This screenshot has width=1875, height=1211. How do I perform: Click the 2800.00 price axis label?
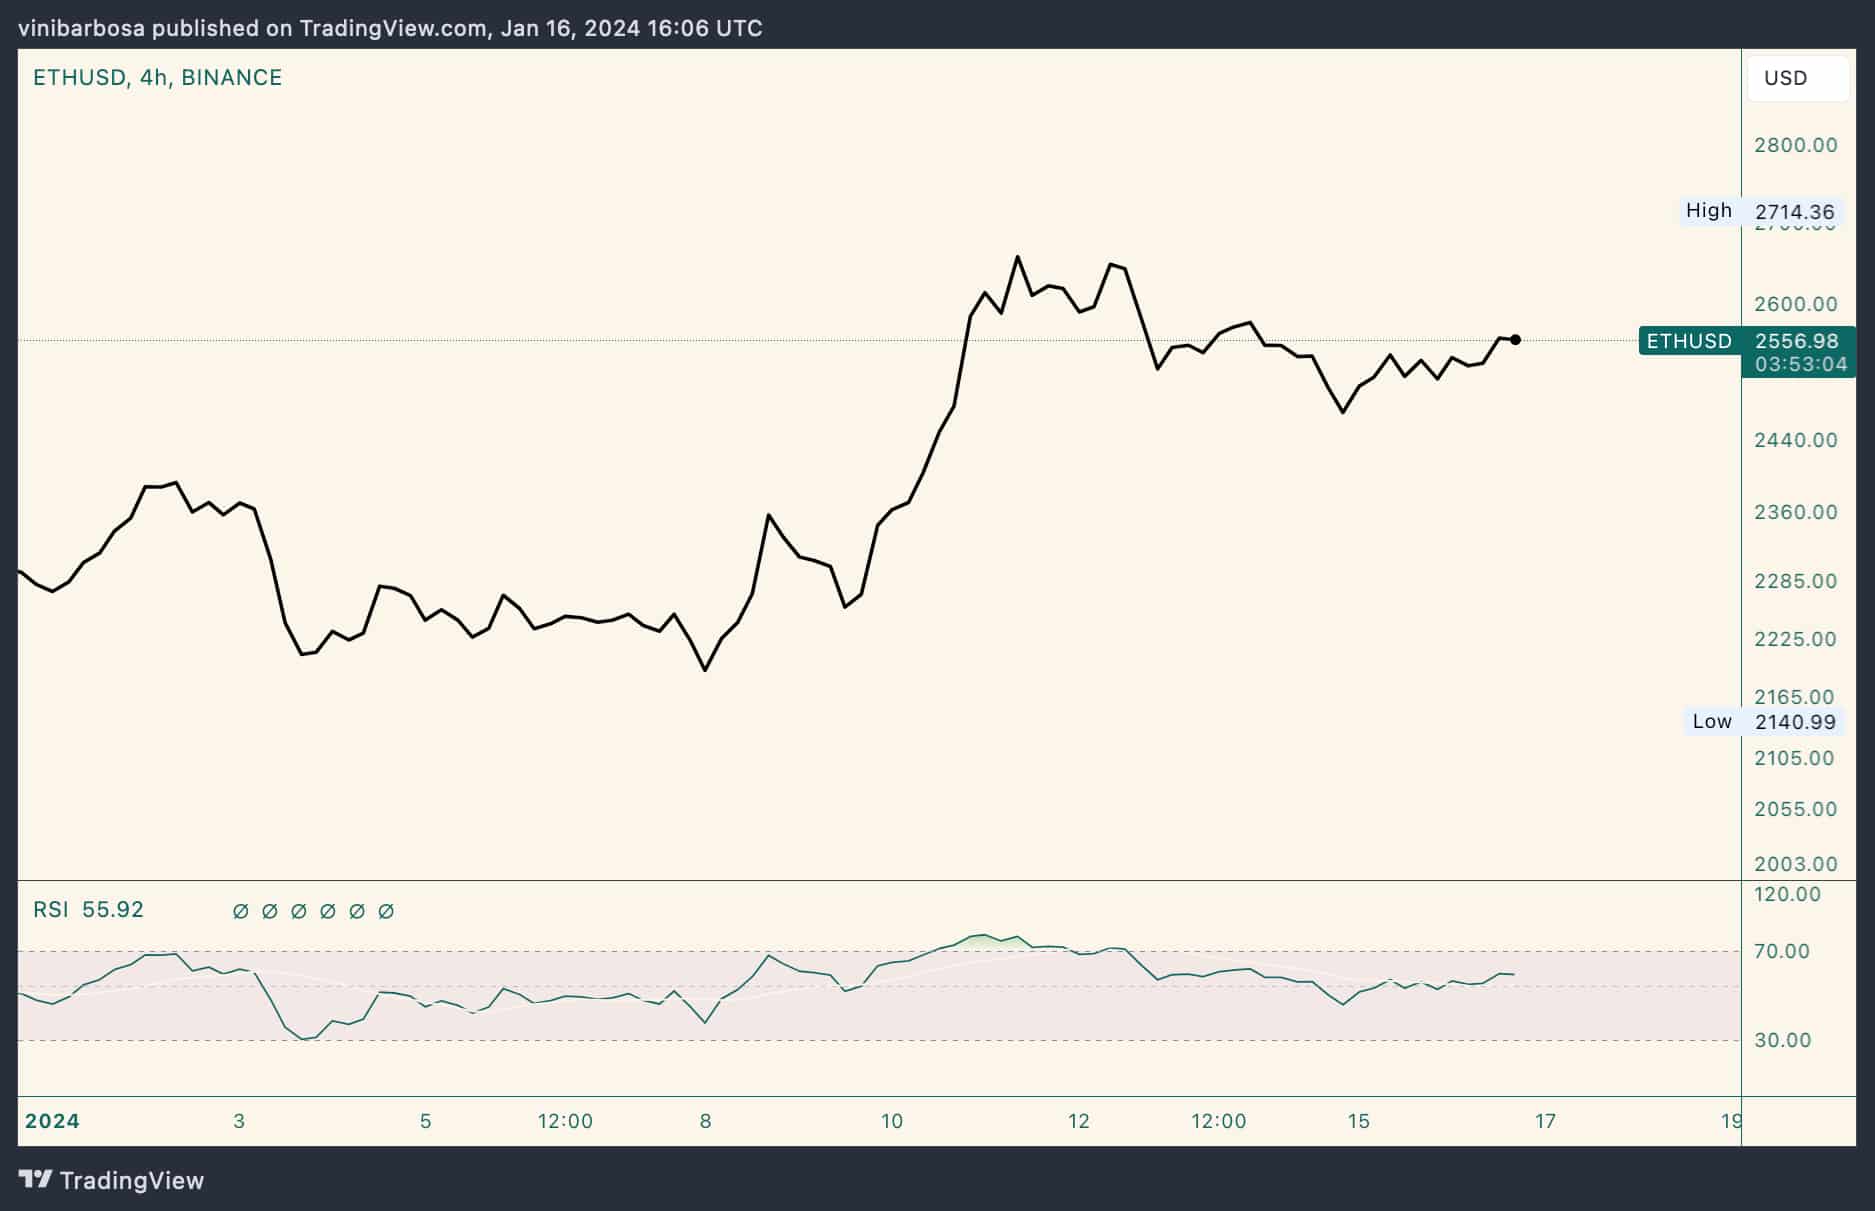pyautogui.click(x=1795, y=145)
